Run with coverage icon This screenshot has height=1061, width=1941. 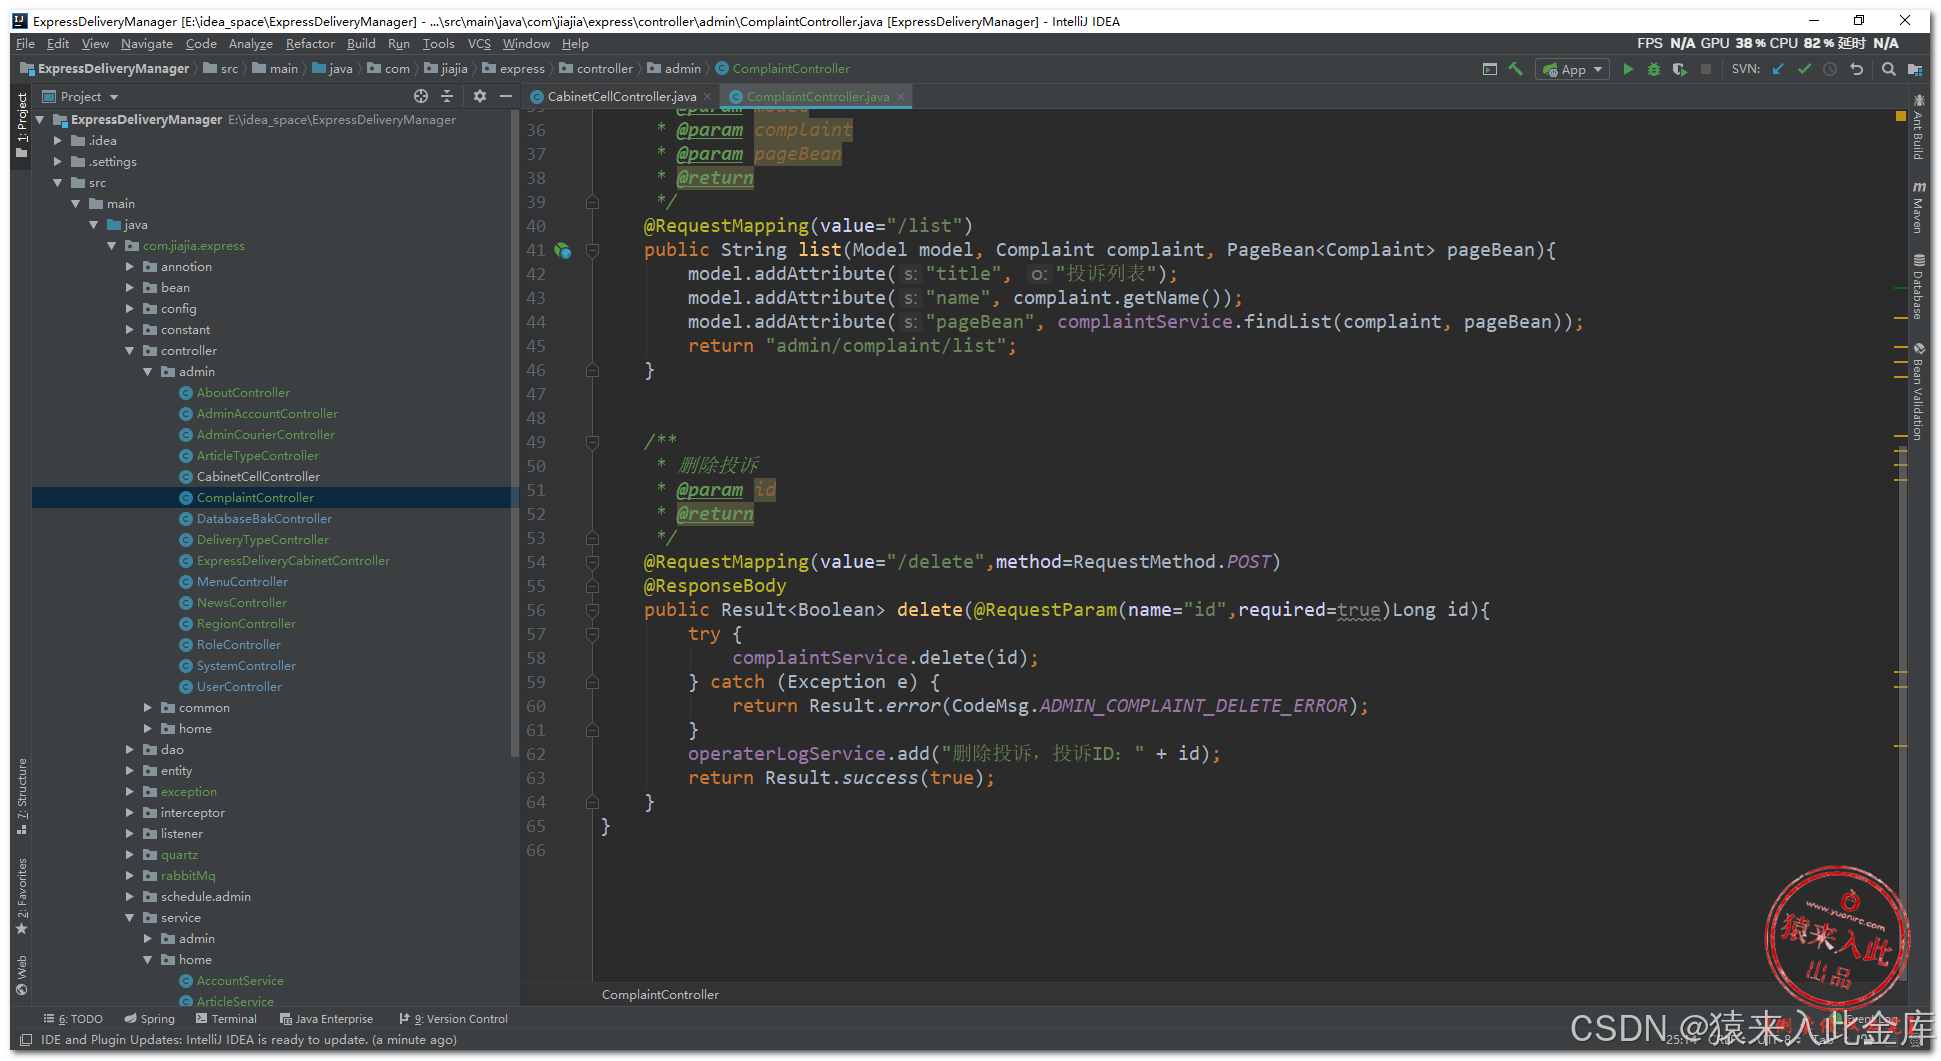click(1680, 69)
